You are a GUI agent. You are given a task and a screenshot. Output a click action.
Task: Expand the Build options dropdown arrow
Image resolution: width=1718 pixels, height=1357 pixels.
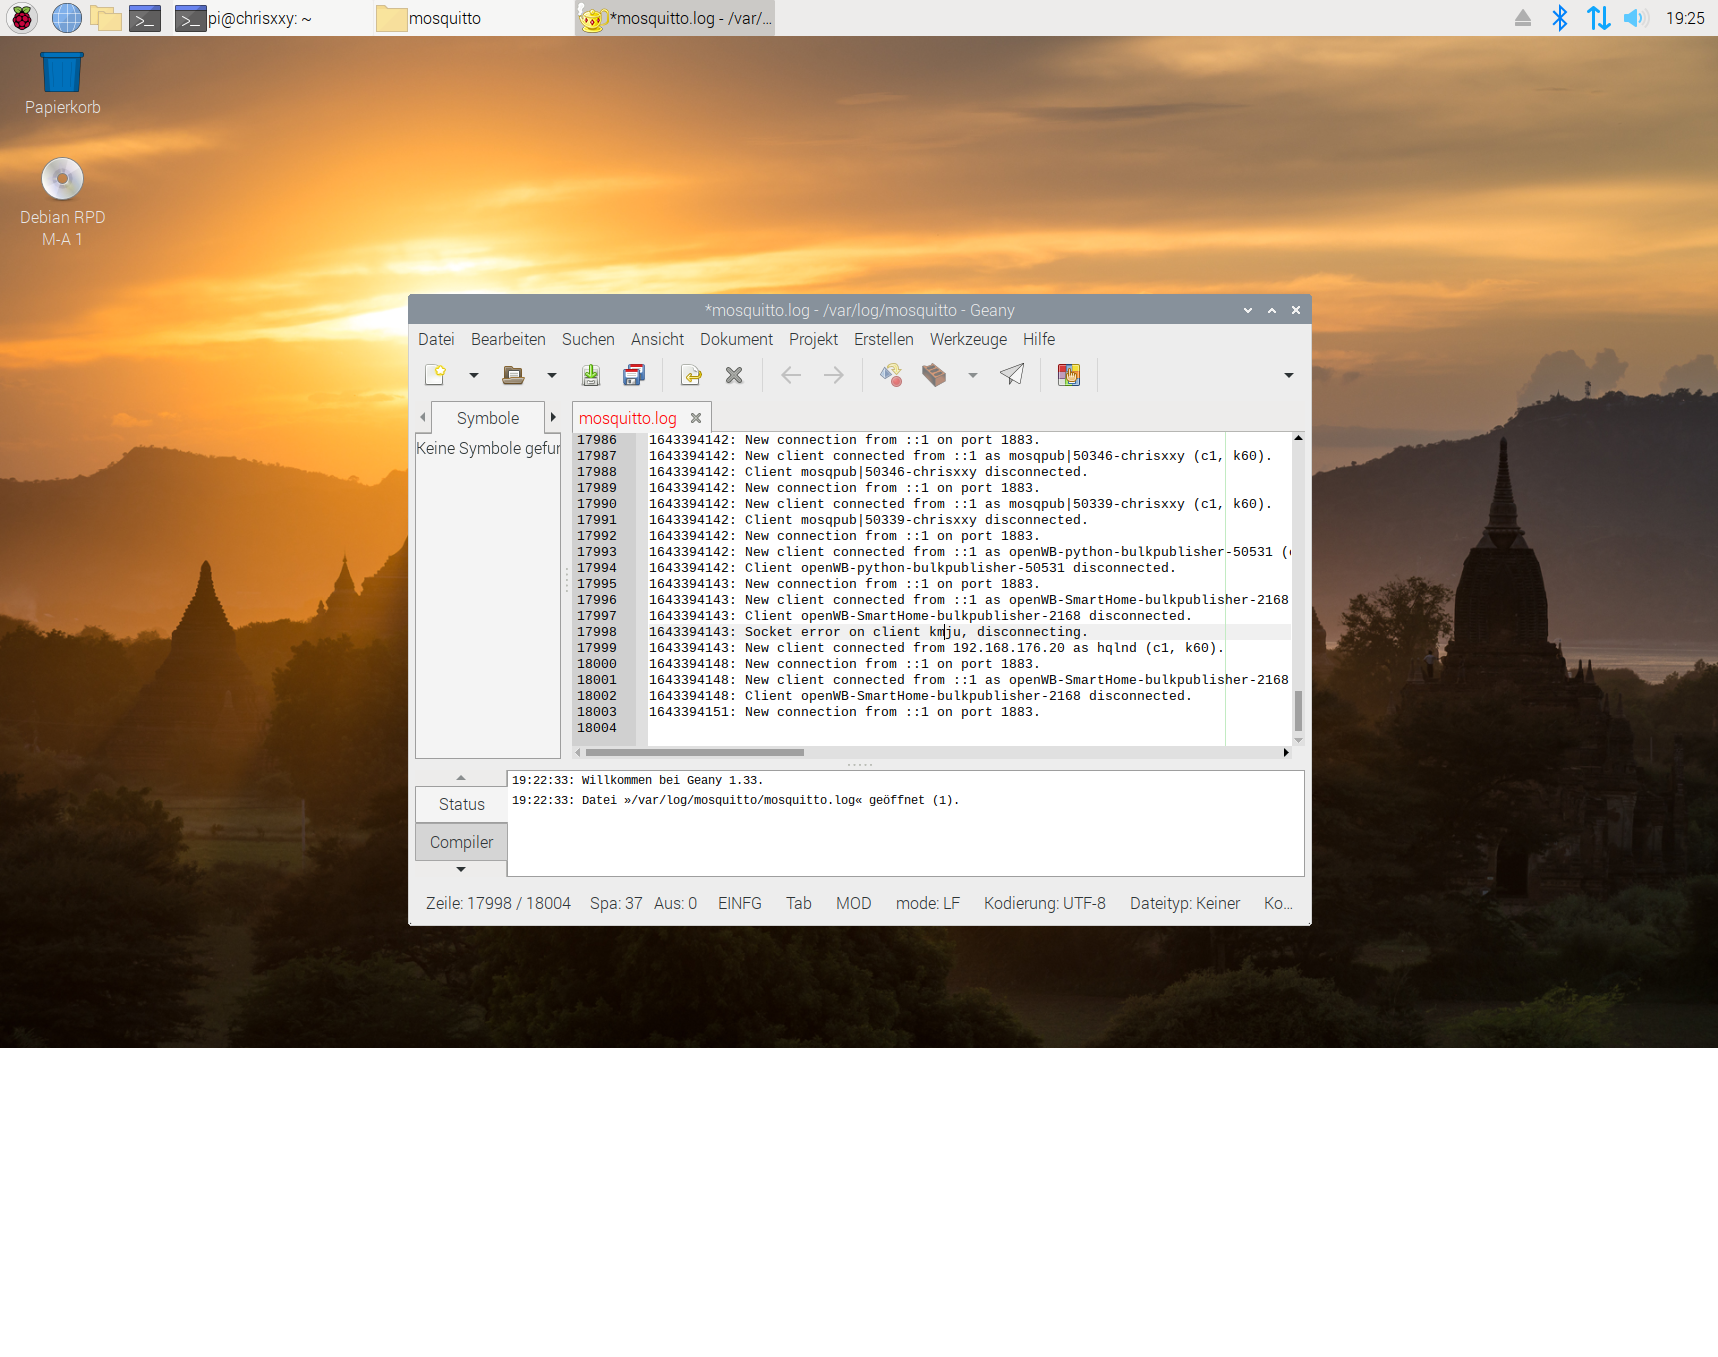coord(972,376)
